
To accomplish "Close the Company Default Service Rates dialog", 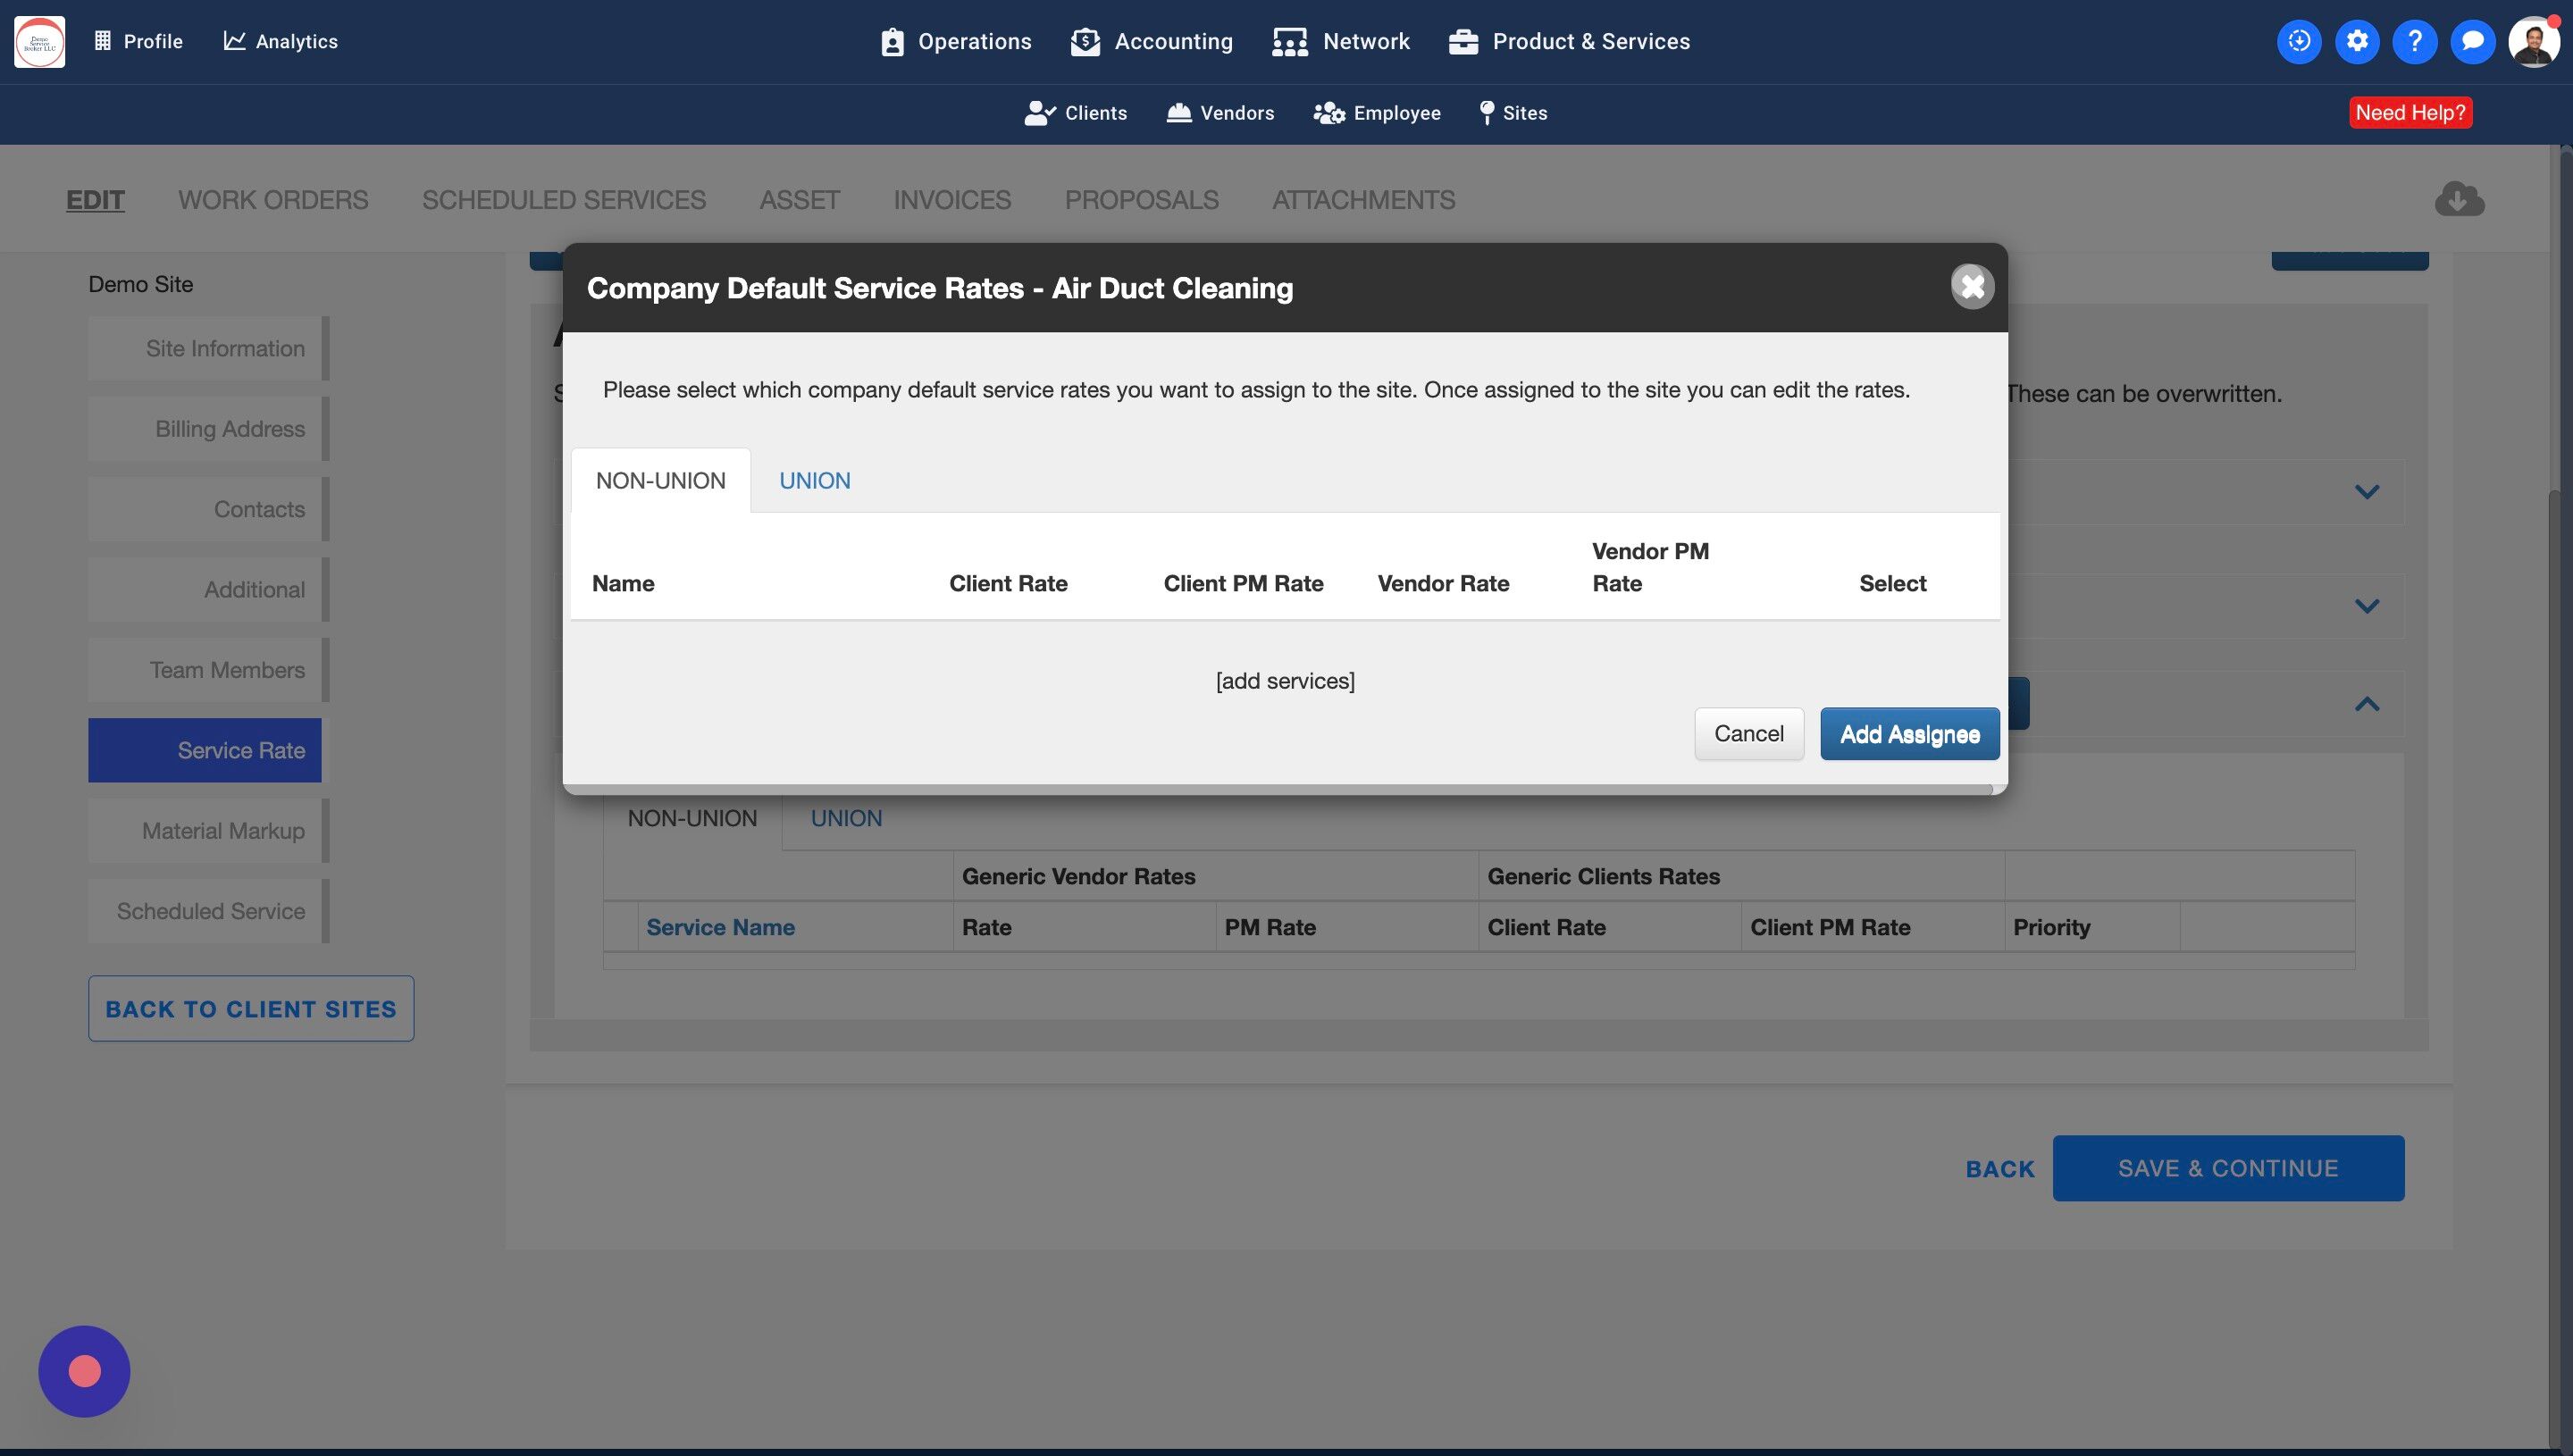I will (1972, 287).
